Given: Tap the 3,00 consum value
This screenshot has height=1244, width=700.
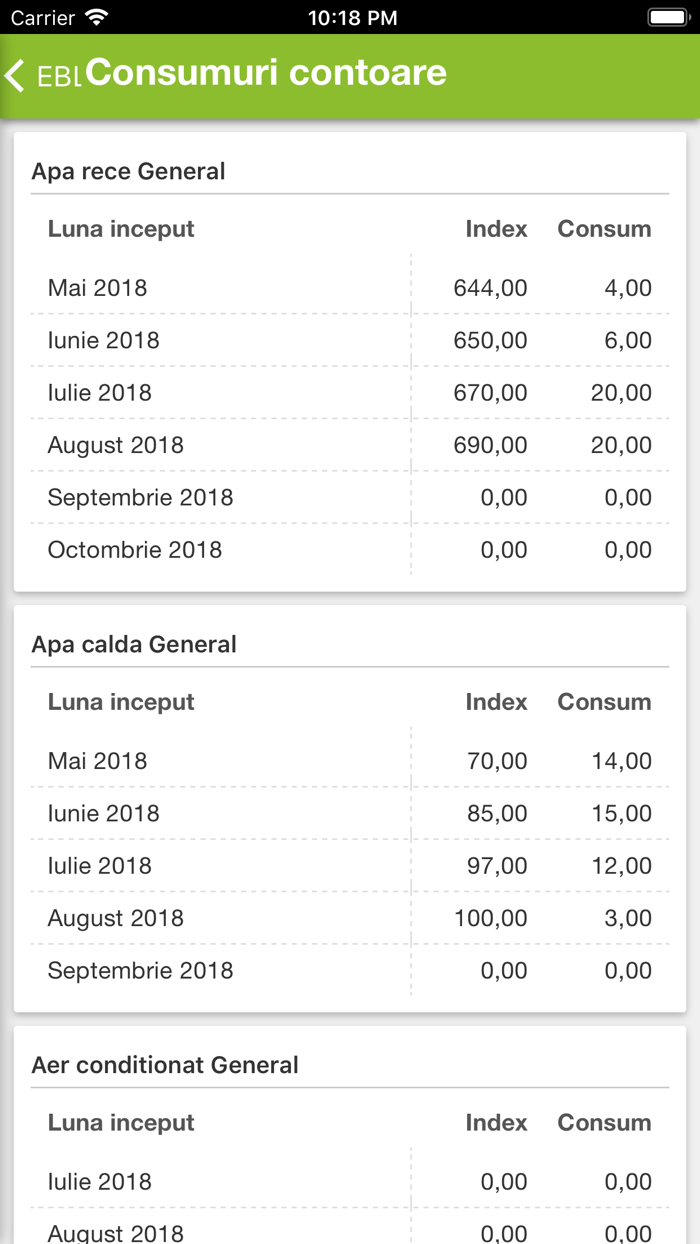Looking at the screenshot, I should [628, 918].
